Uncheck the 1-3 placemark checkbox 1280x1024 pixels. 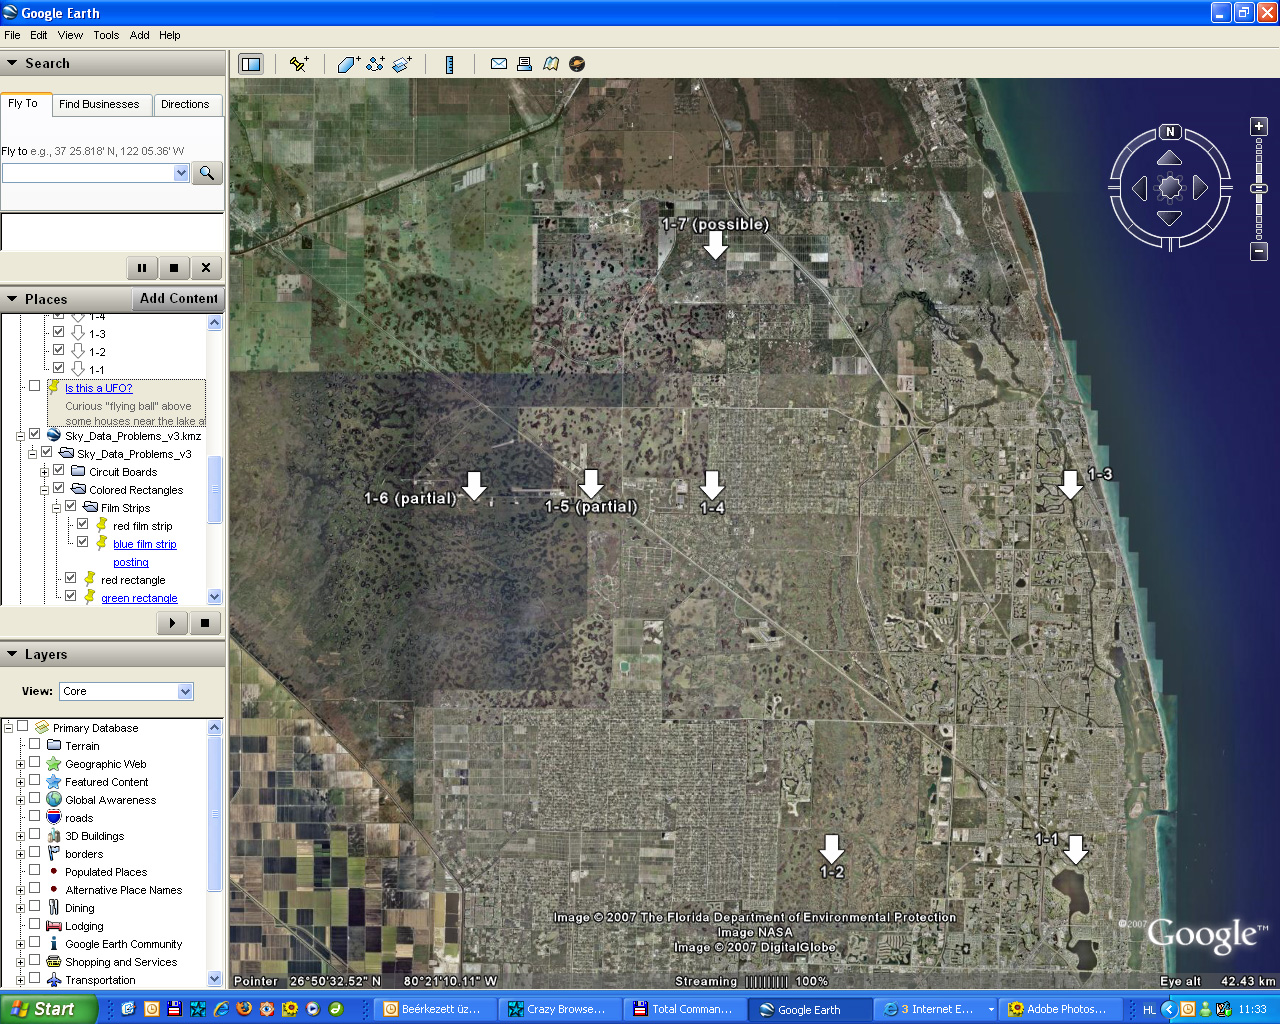(x=58, y=332)
